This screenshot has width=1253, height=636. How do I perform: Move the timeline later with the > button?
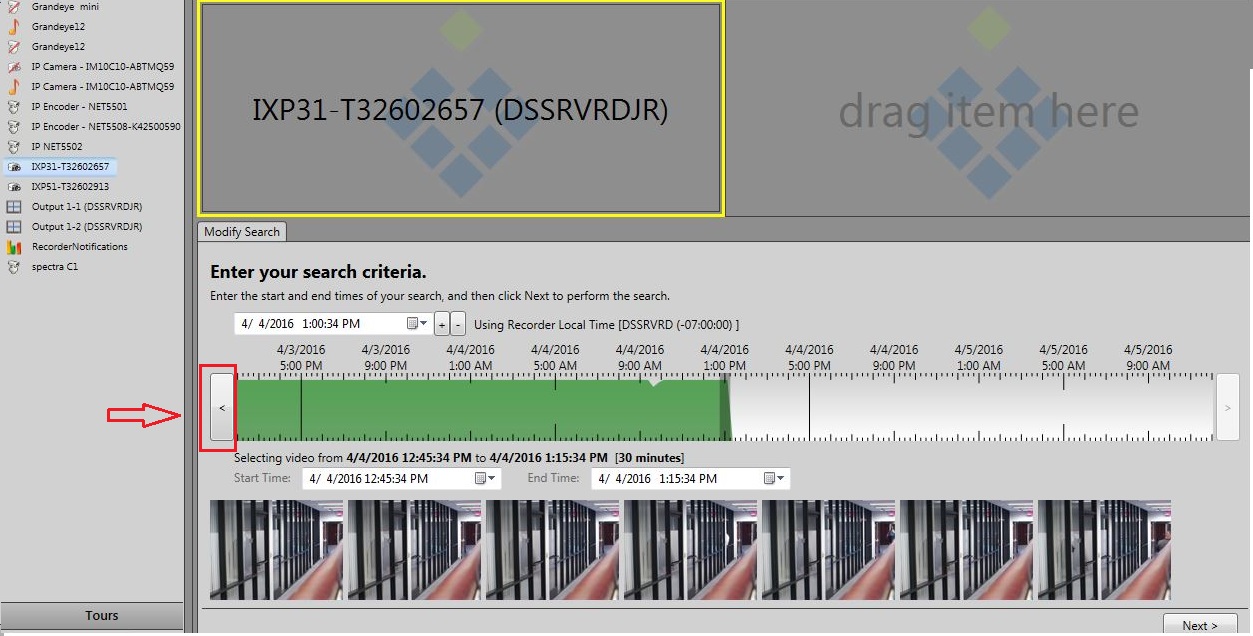pos(1228,408)
